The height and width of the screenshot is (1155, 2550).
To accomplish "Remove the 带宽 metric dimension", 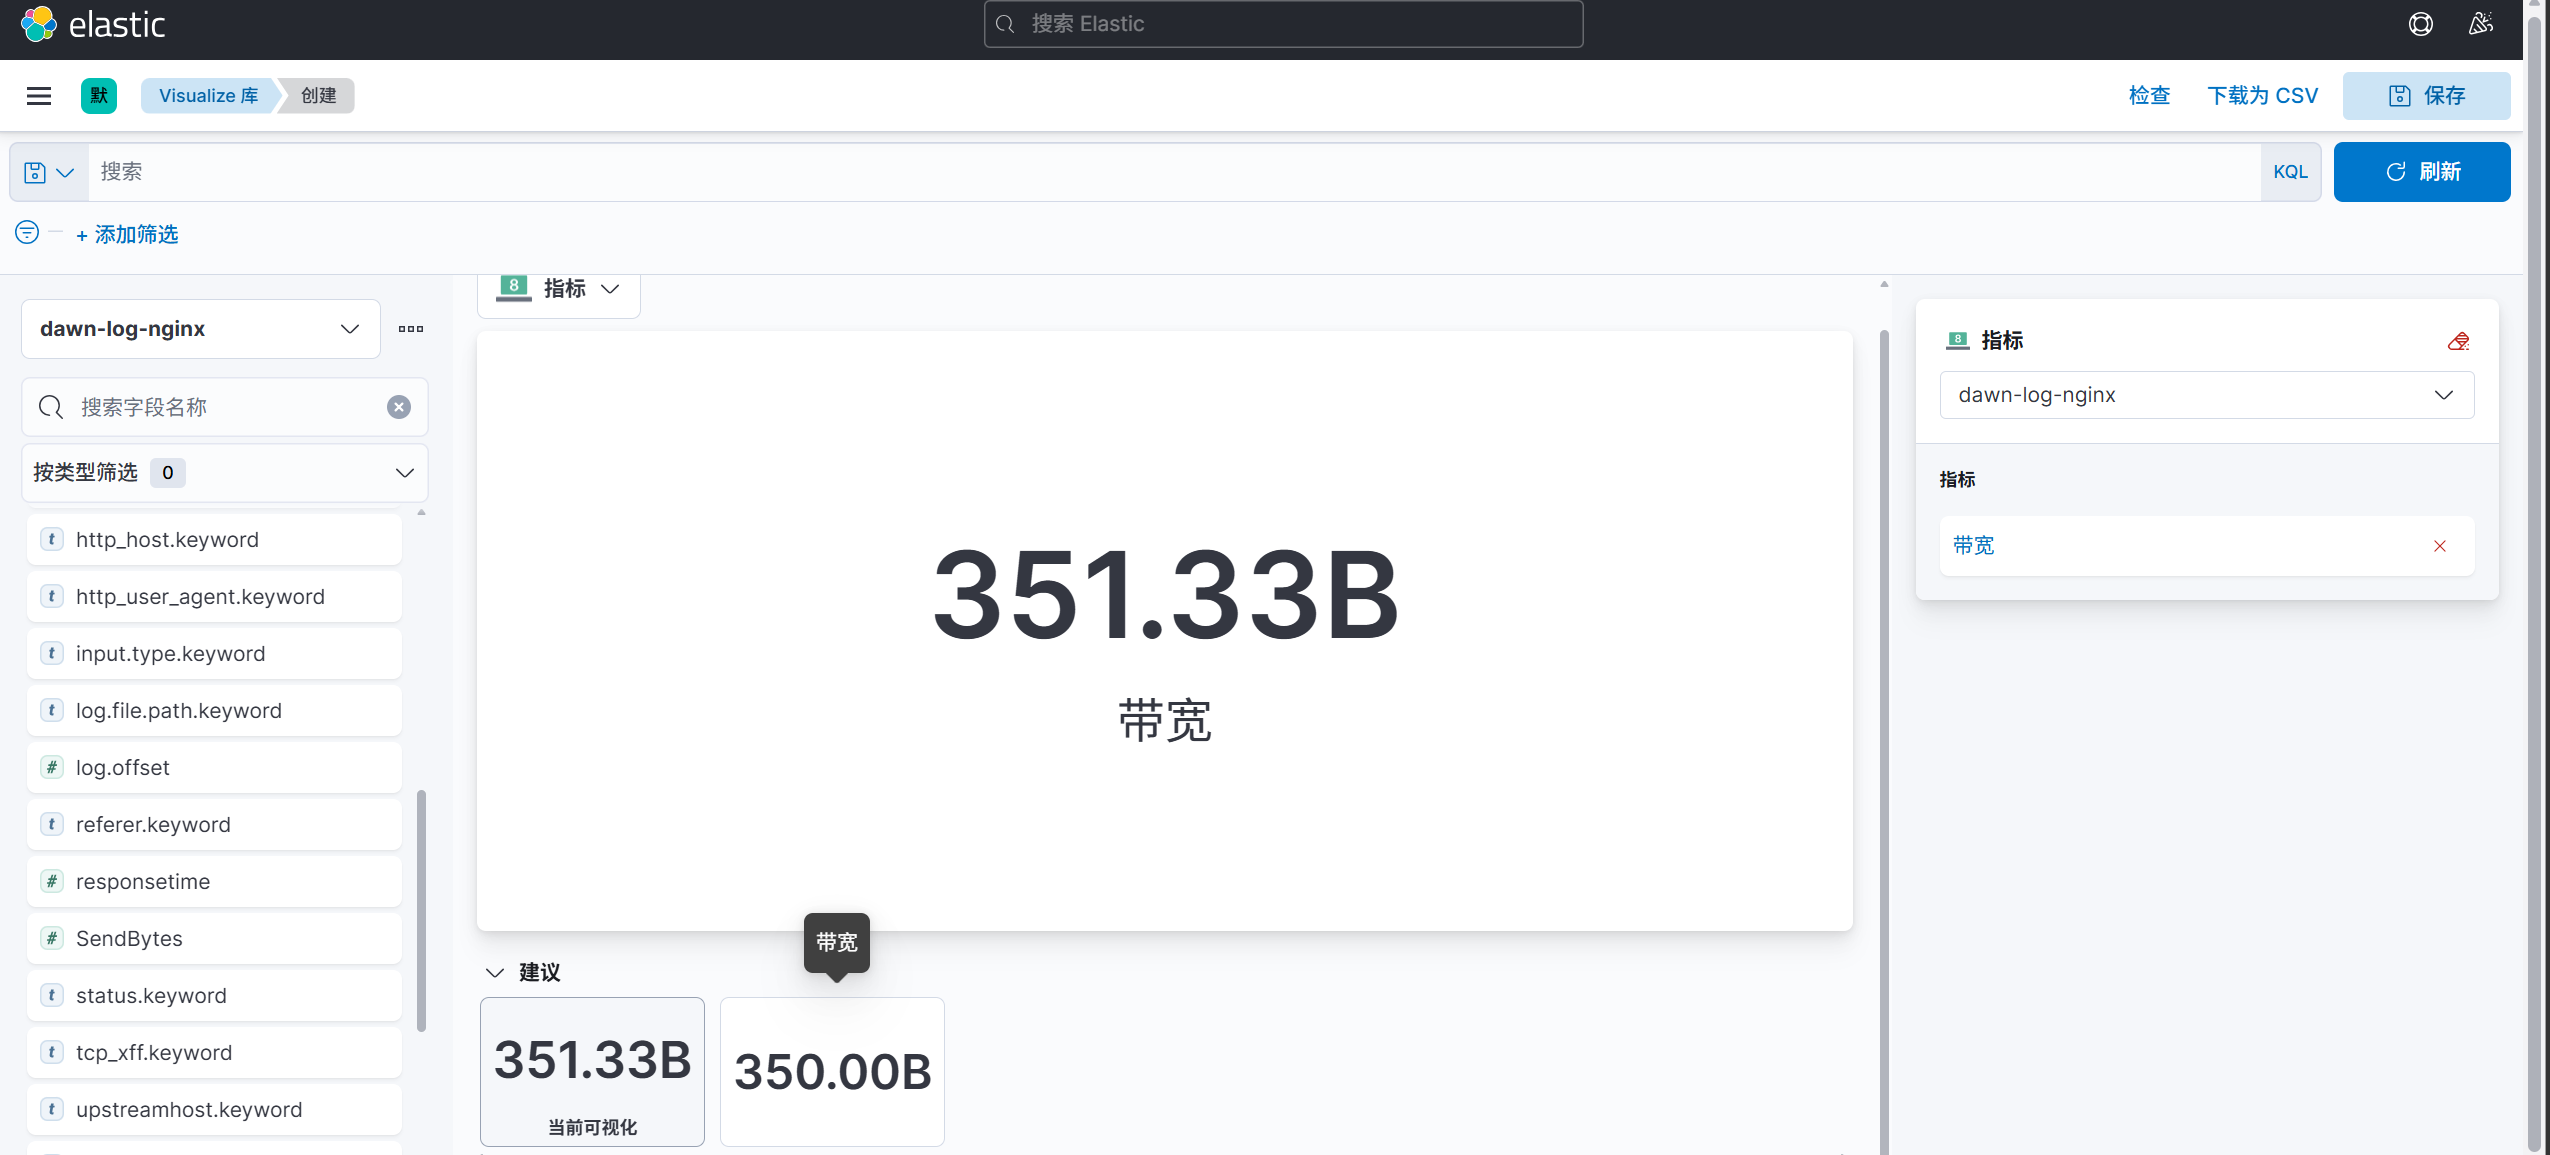I will click(x=2440, y=546).
